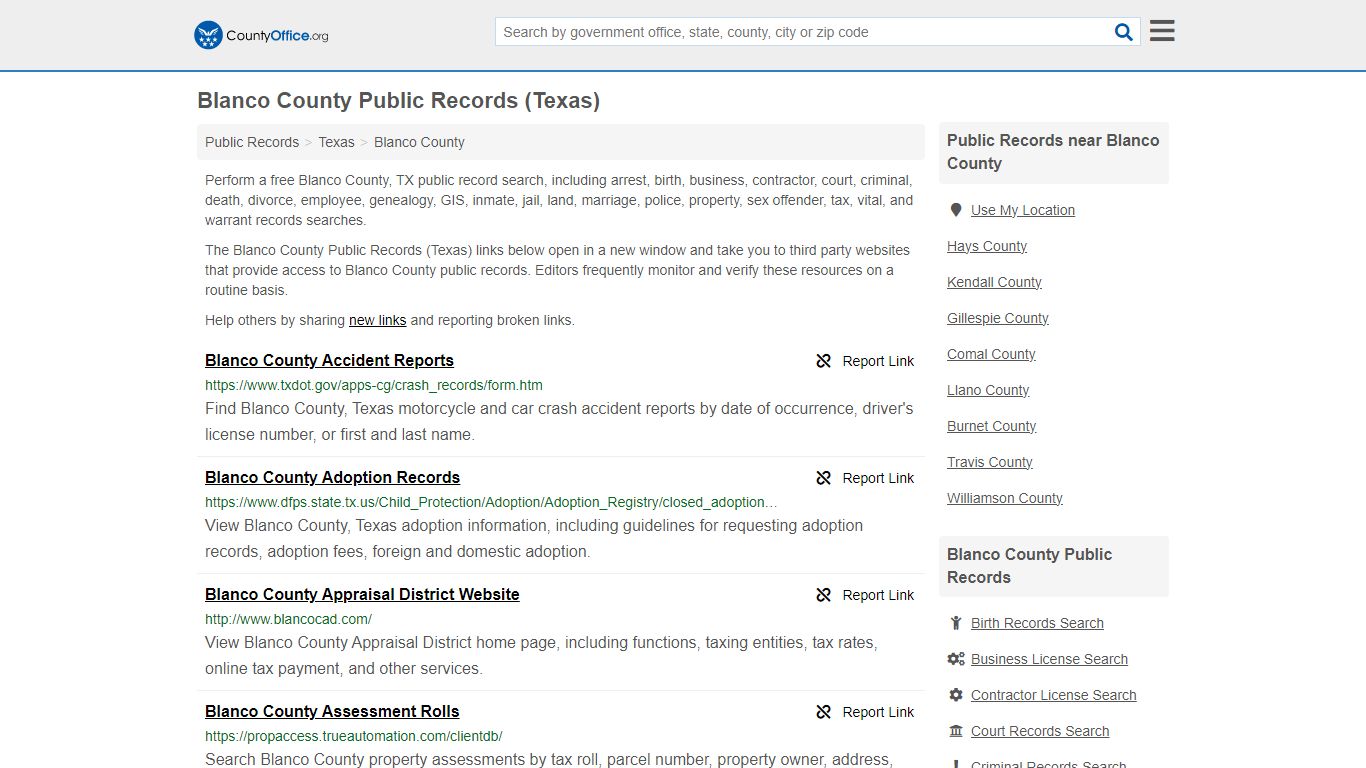Click 'Public Records near Blanco County' sidebar heading
1366x768 pixels.
tap(1053, 152)
